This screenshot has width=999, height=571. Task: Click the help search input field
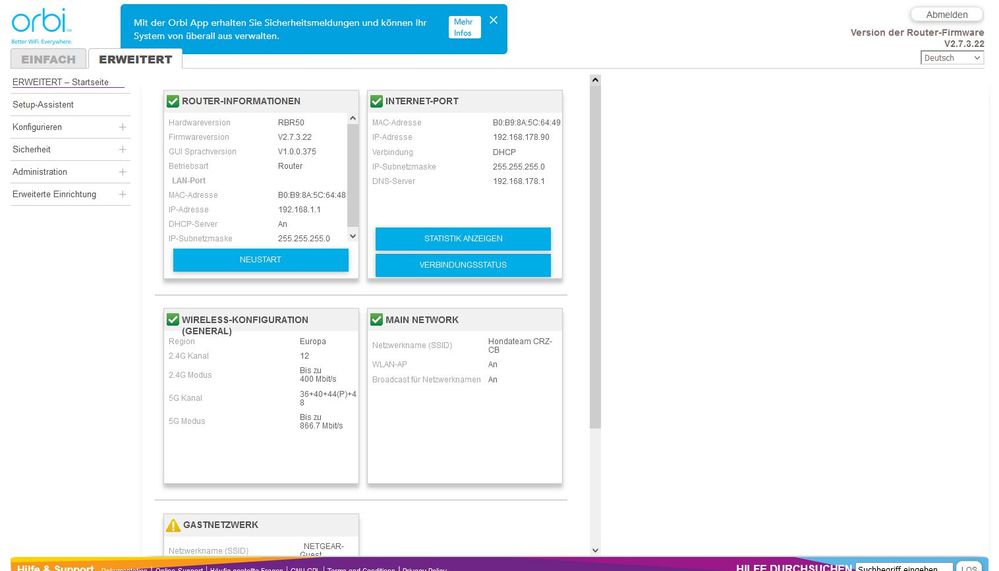(x=901, y=566)
